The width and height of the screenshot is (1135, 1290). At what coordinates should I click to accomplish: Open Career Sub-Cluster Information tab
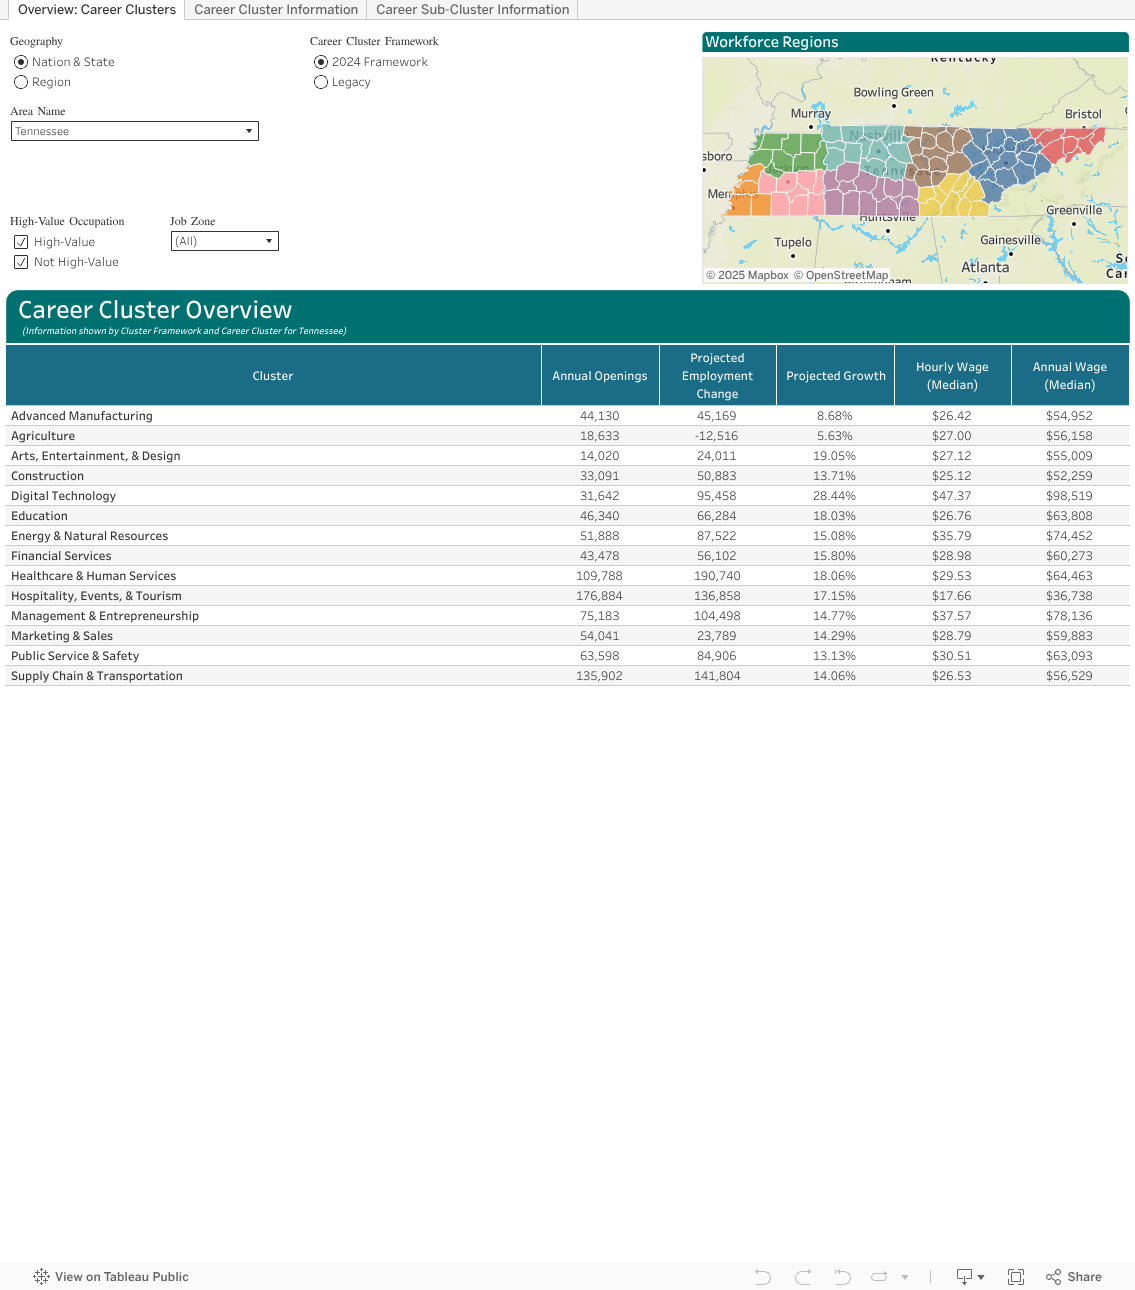click(472, 9)
